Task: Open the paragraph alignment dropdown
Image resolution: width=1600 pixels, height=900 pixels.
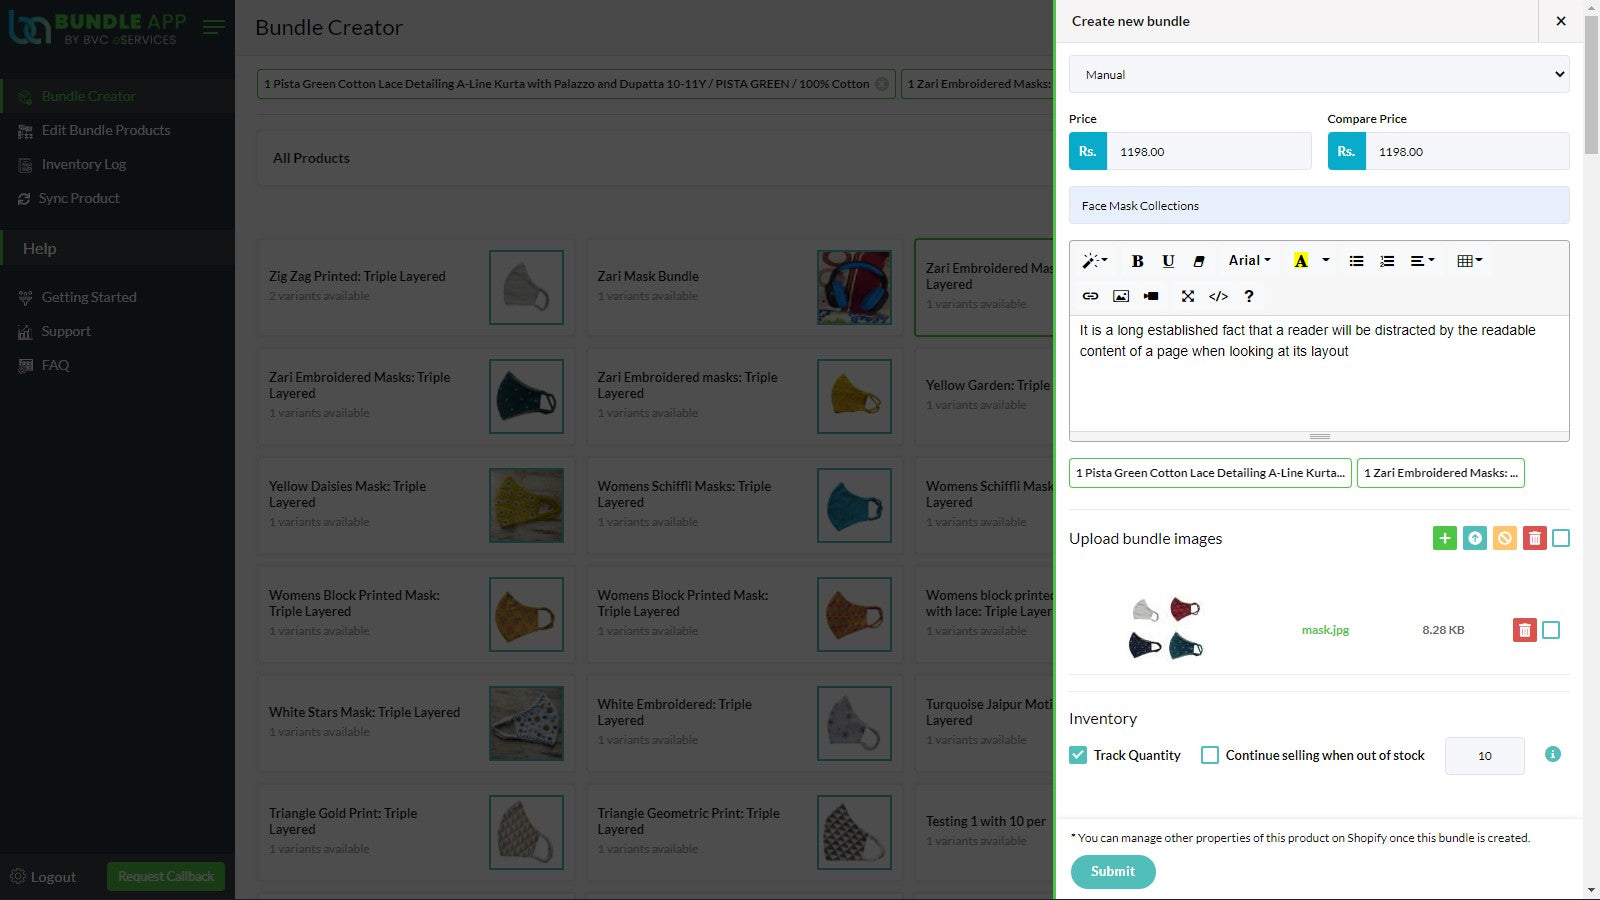Action: (1422, 261)
